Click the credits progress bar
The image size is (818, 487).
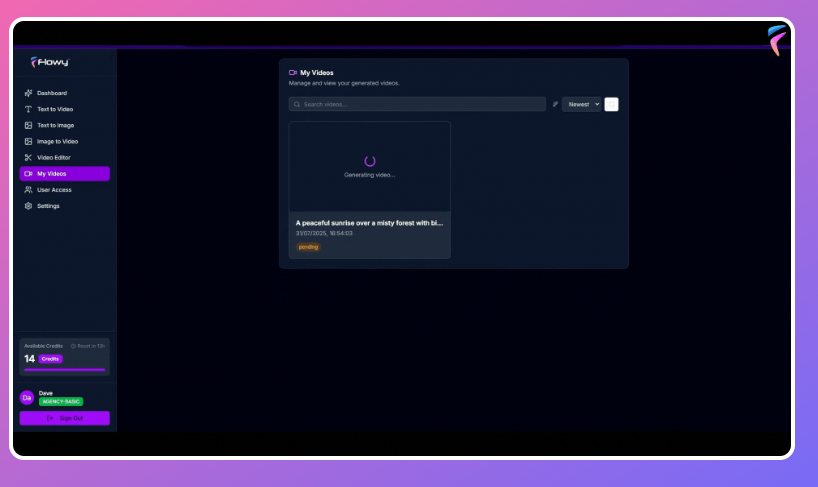click(x=64, y=370)
